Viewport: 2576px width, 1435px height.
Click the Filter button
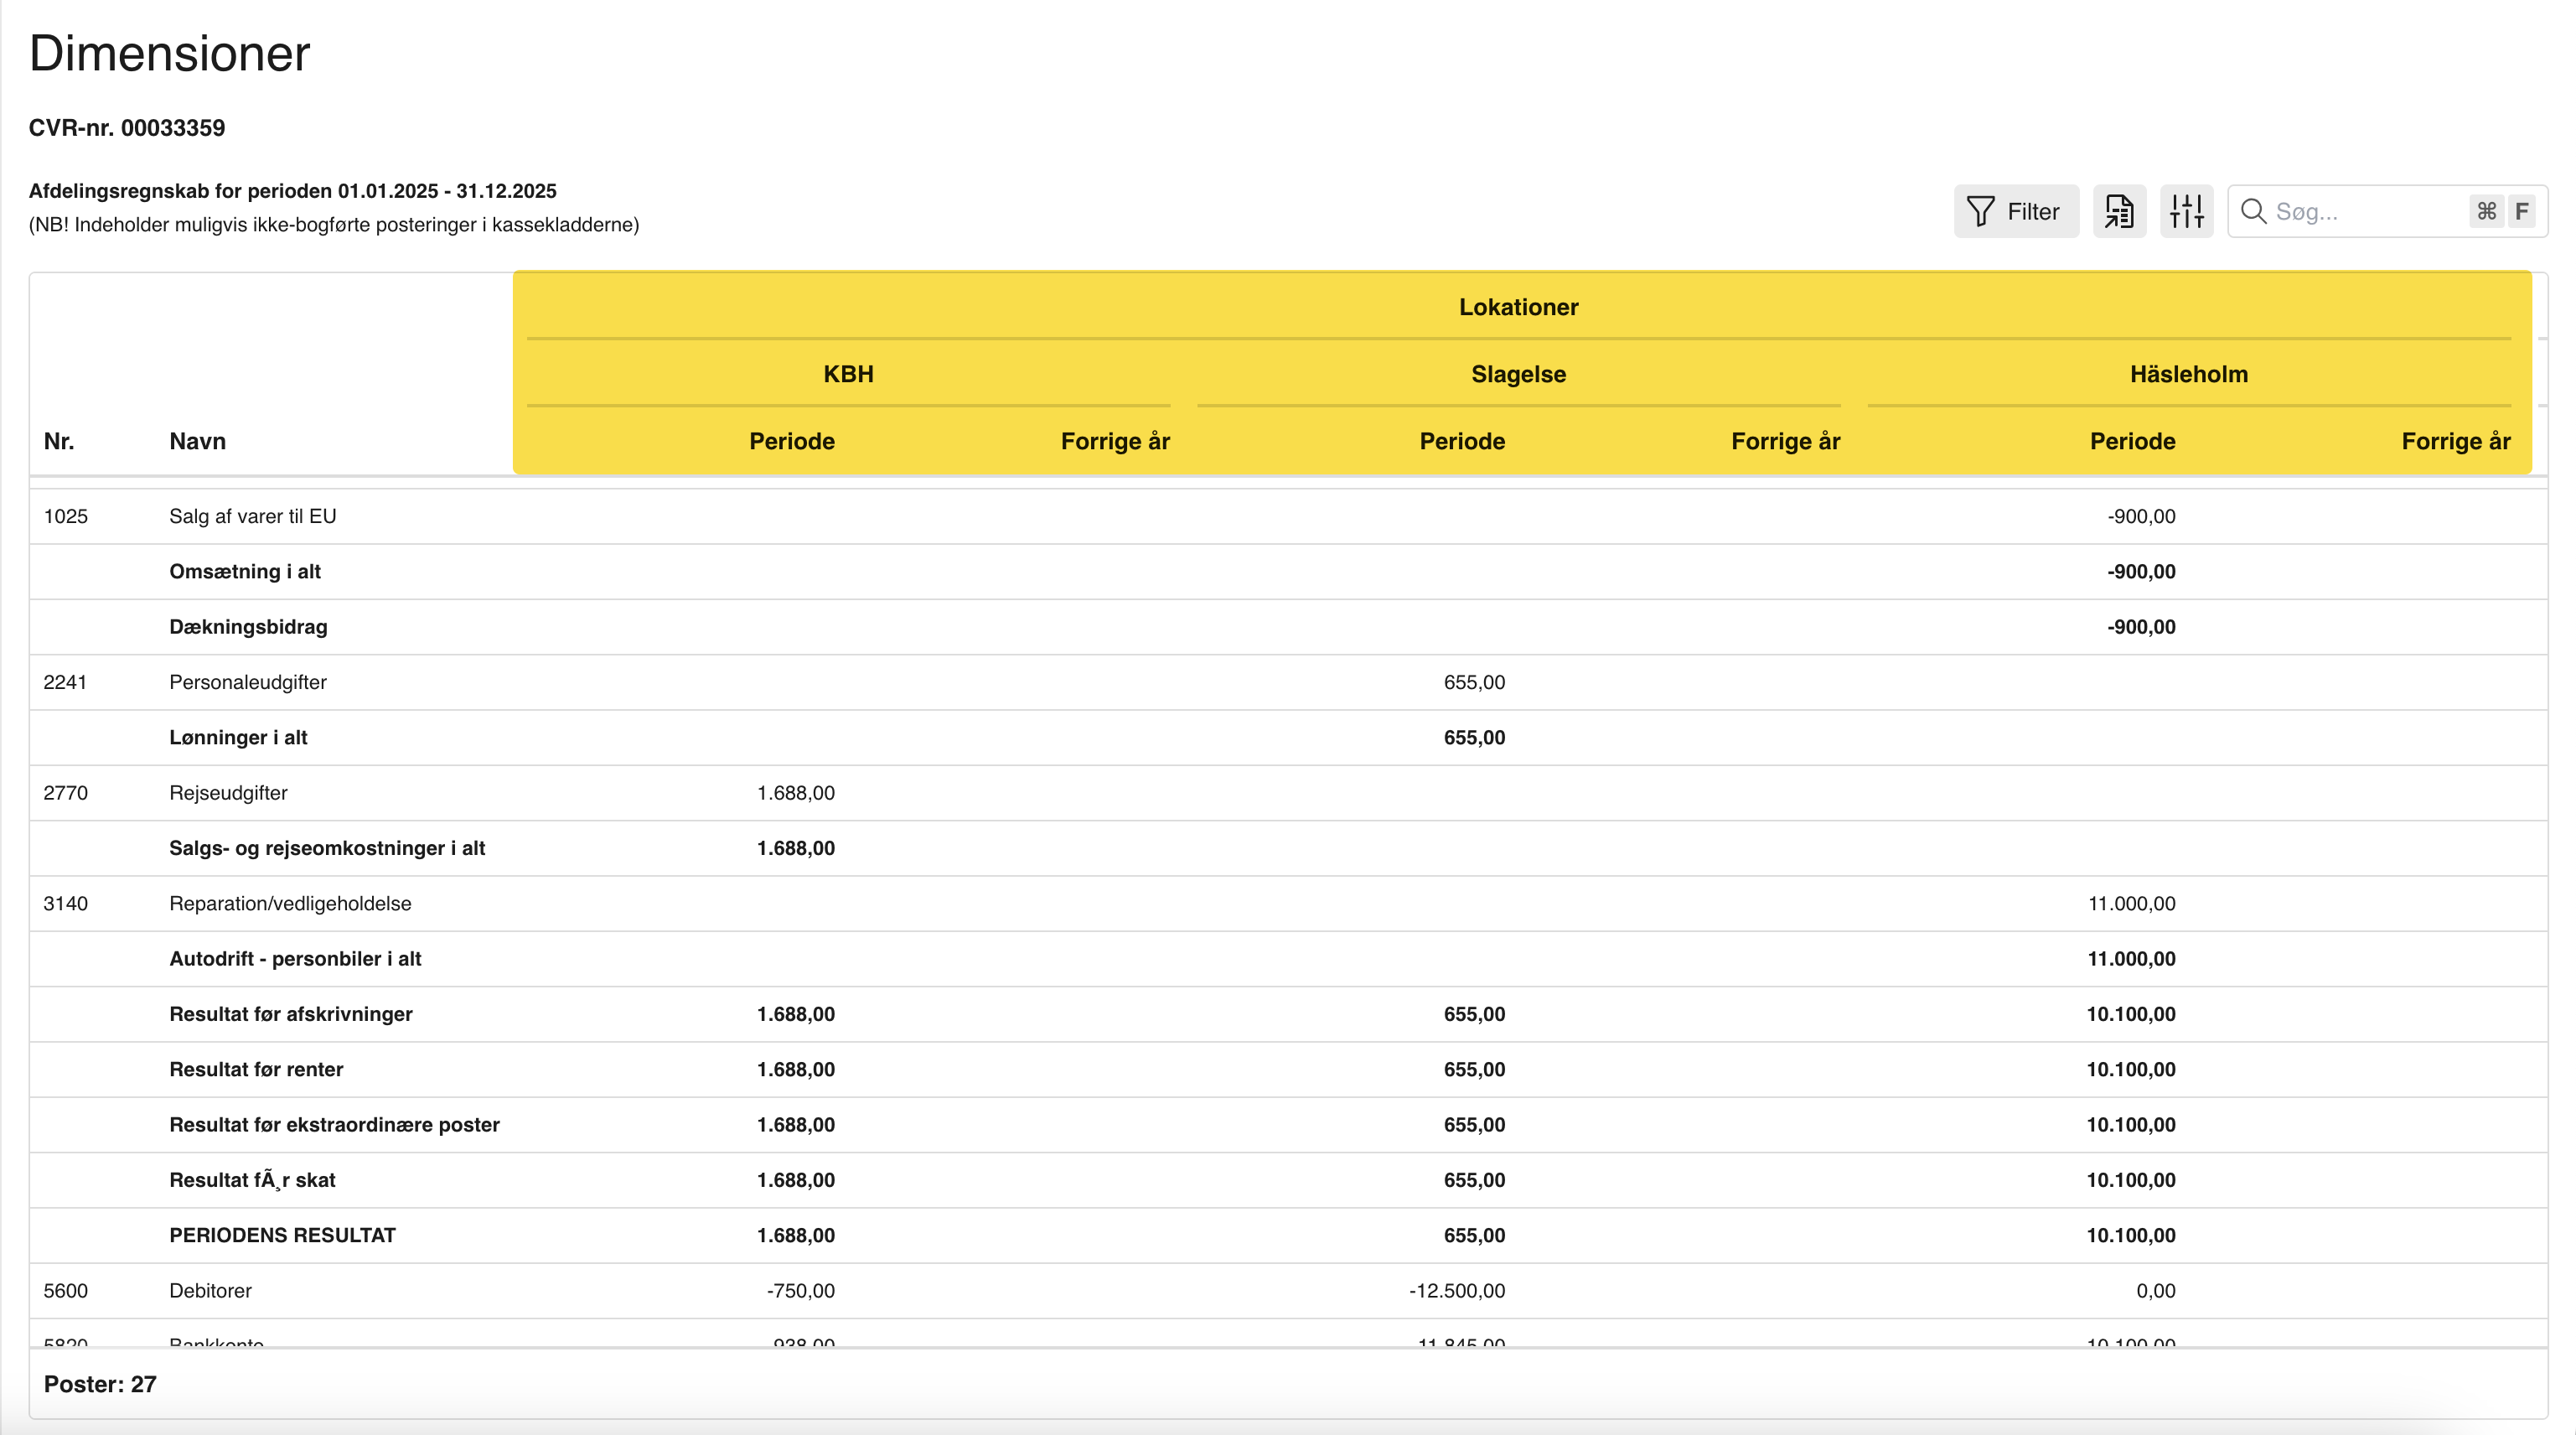pos(2015,211)
